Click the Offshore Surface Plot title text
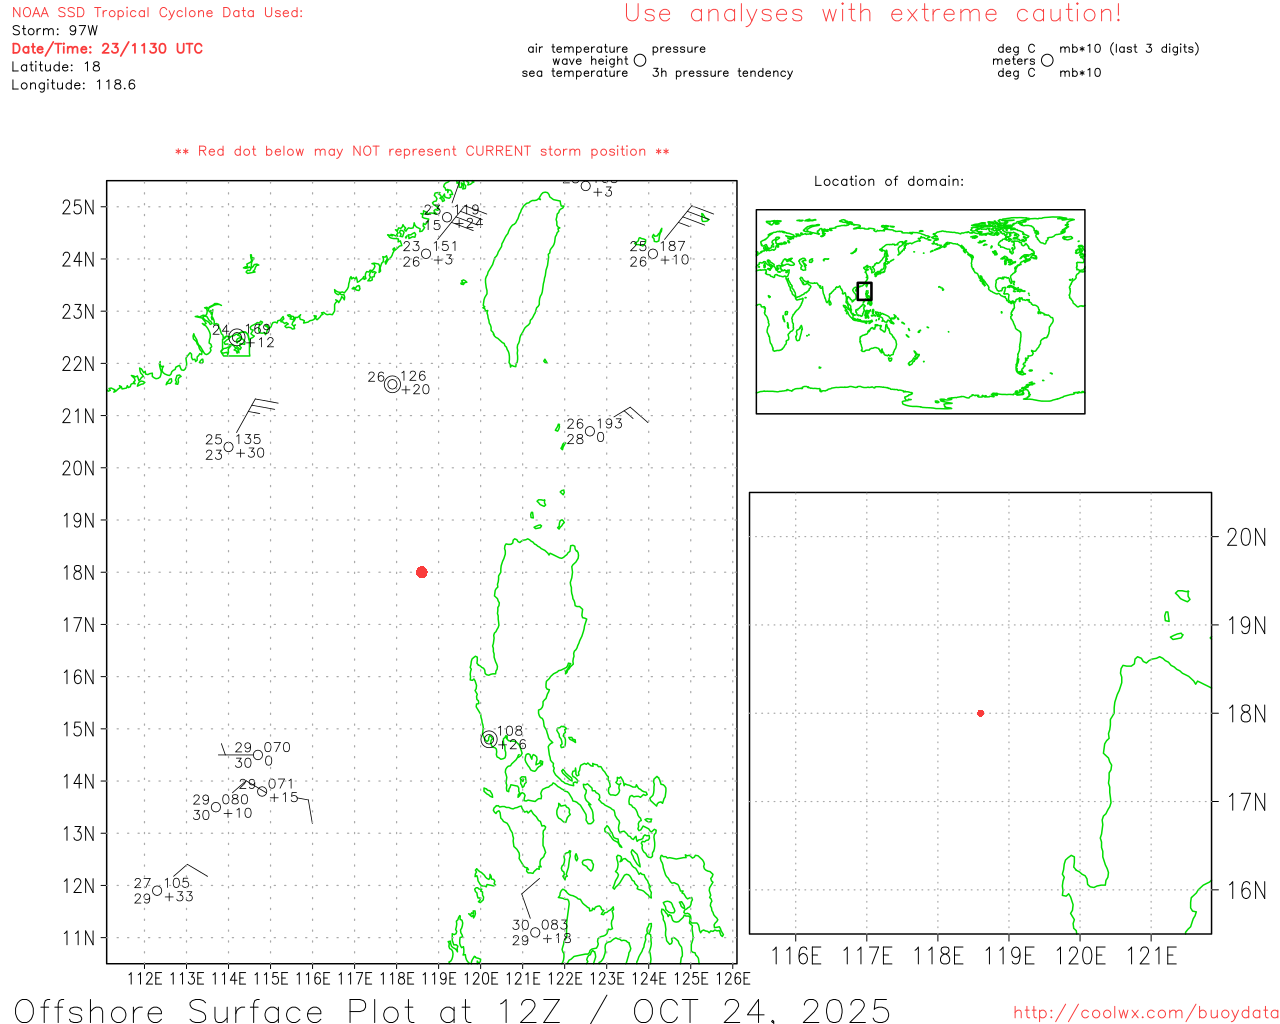This screenshot has width=1280, height=1024. click(x=452, y=1010)
